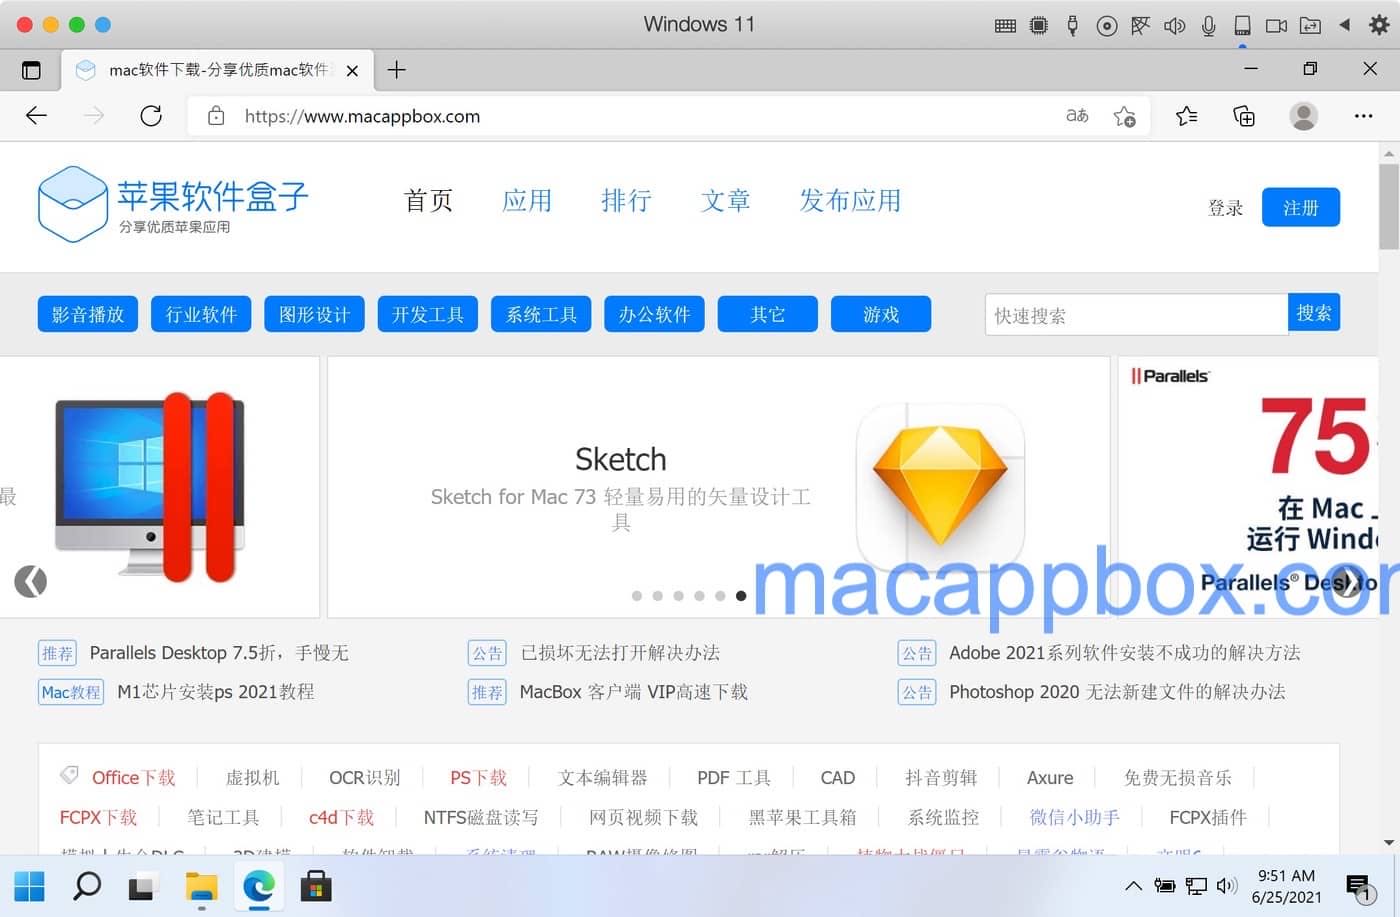Show previous carousel slide arrow
Viewport: 1400px width, 917px height.
tap(31, 581)
